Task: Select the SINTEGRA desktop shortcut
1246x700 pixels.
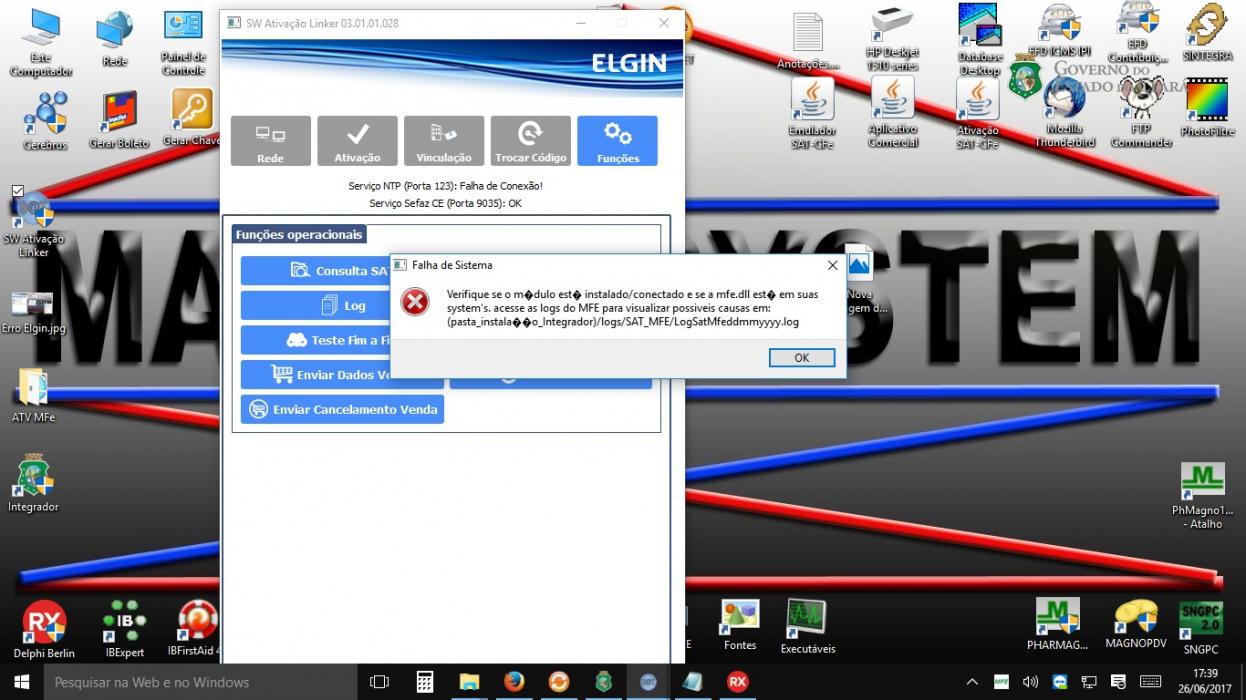Action: click(x=1206, y=33)
